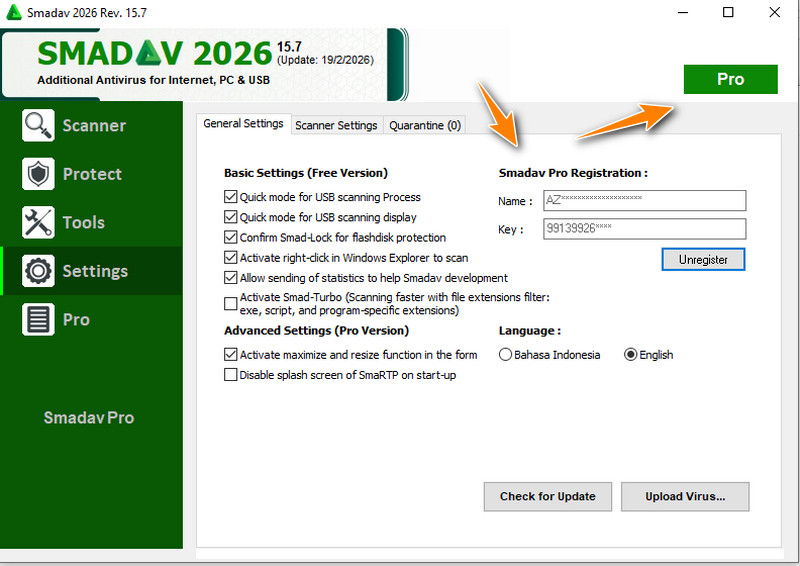
Task: Click the green Pro badge button
Action: [x=731, y=79]
